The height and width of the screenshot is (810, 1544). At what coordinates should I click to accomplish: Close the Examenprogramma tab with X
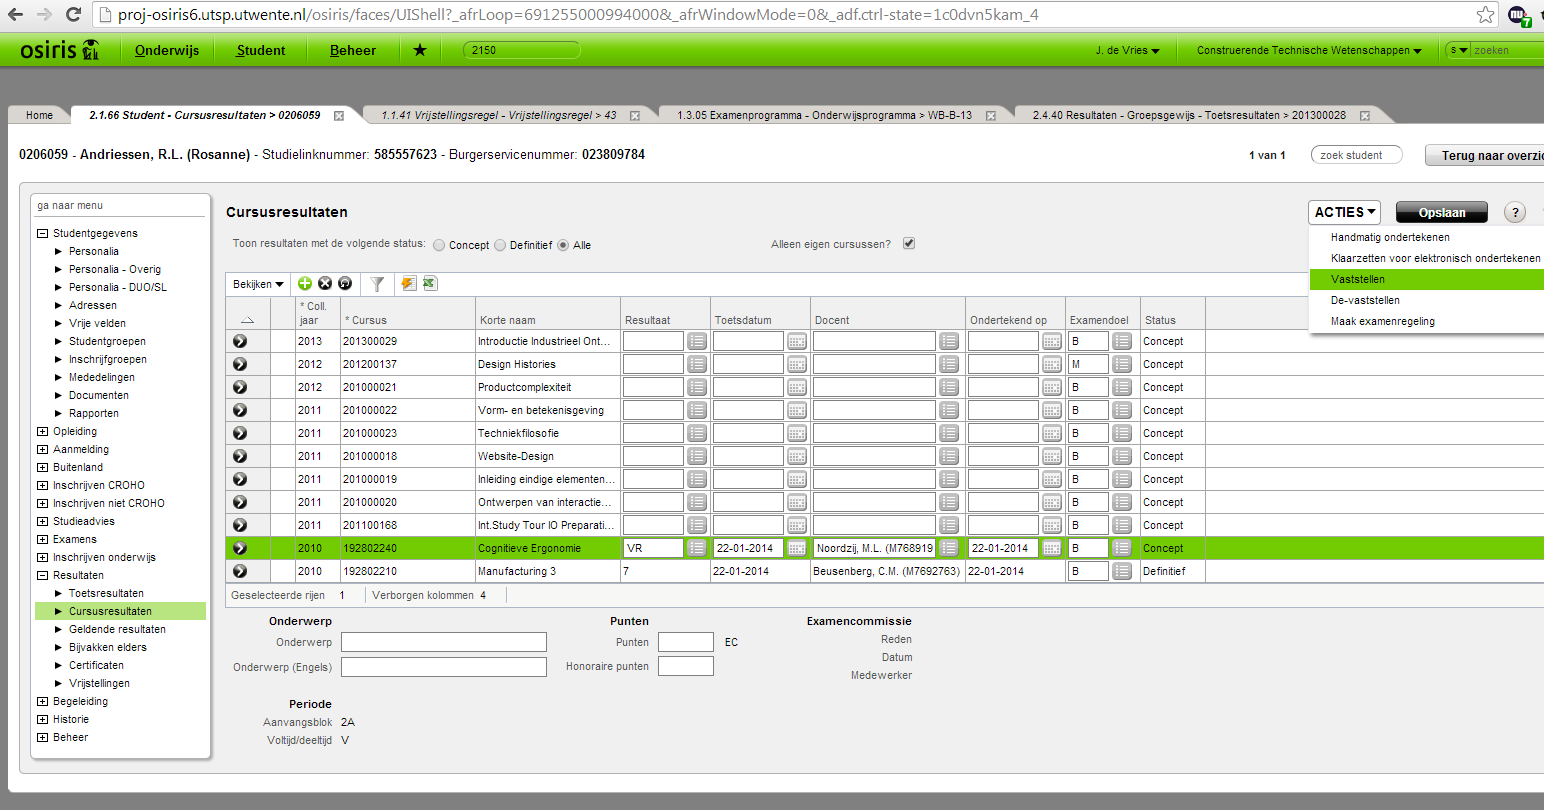pyautogui.click(x=991, y=116)
